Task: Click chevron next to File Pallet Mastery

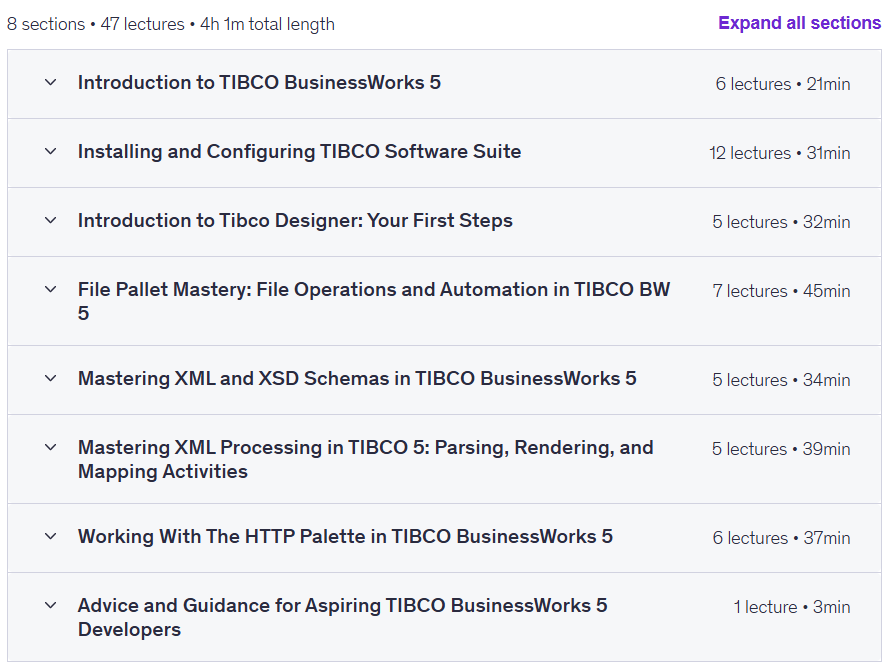Action: click(50, 290)
